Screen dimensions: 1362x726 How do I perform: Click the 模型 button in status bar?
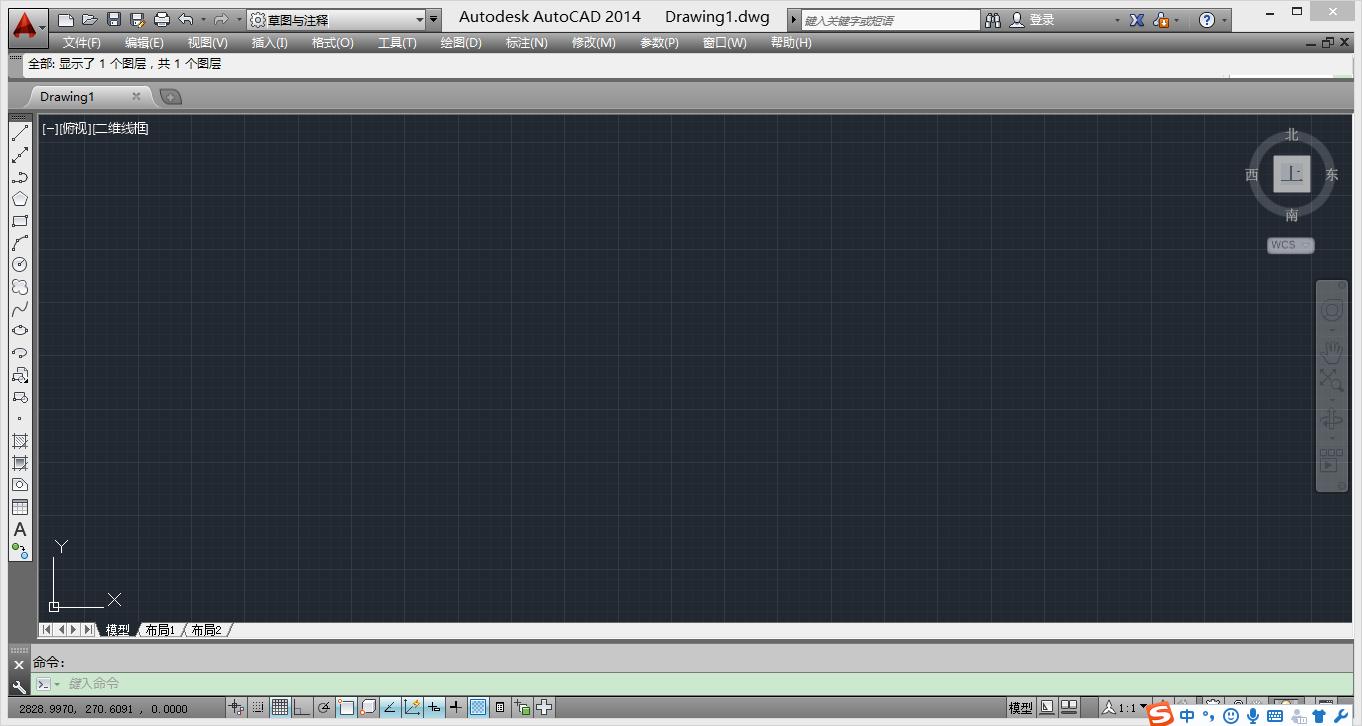(x=1020, y=708)
